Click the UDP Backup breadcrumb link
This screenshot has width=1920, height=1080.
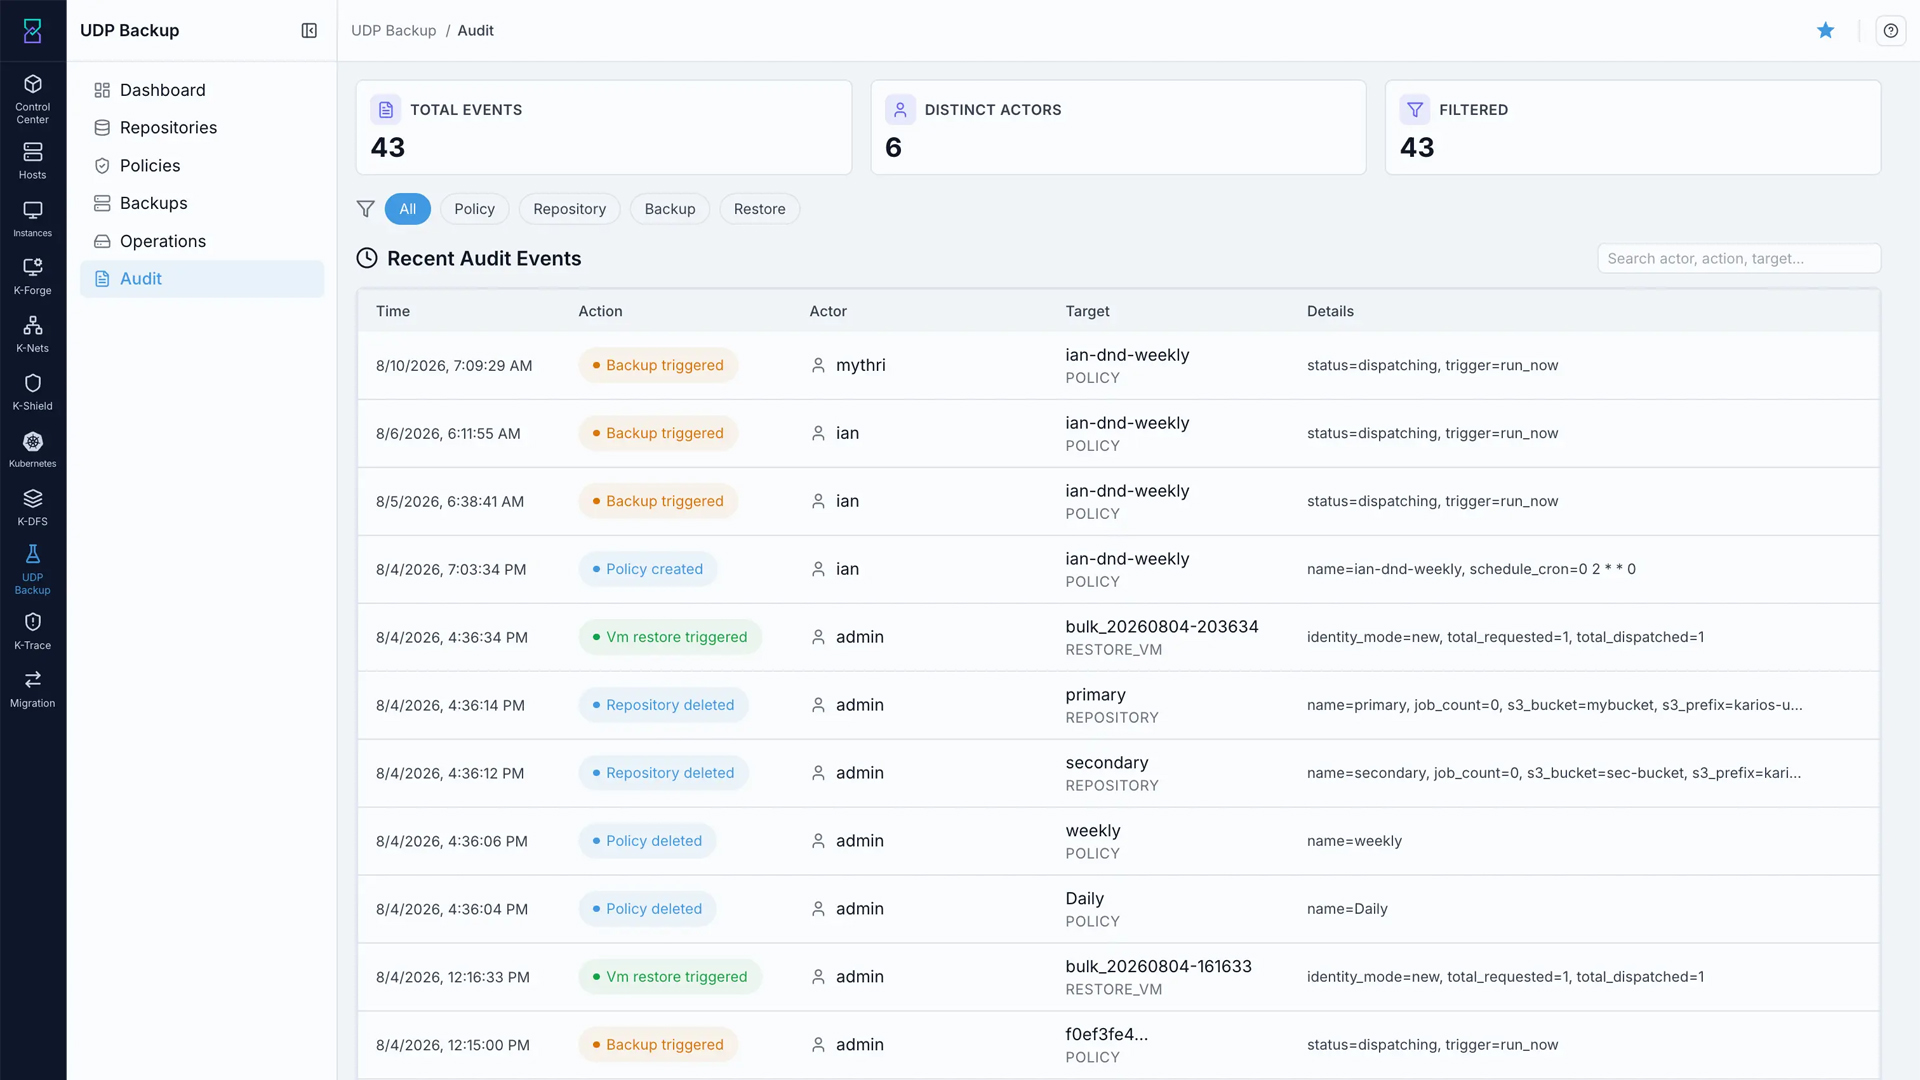(393, 31)
